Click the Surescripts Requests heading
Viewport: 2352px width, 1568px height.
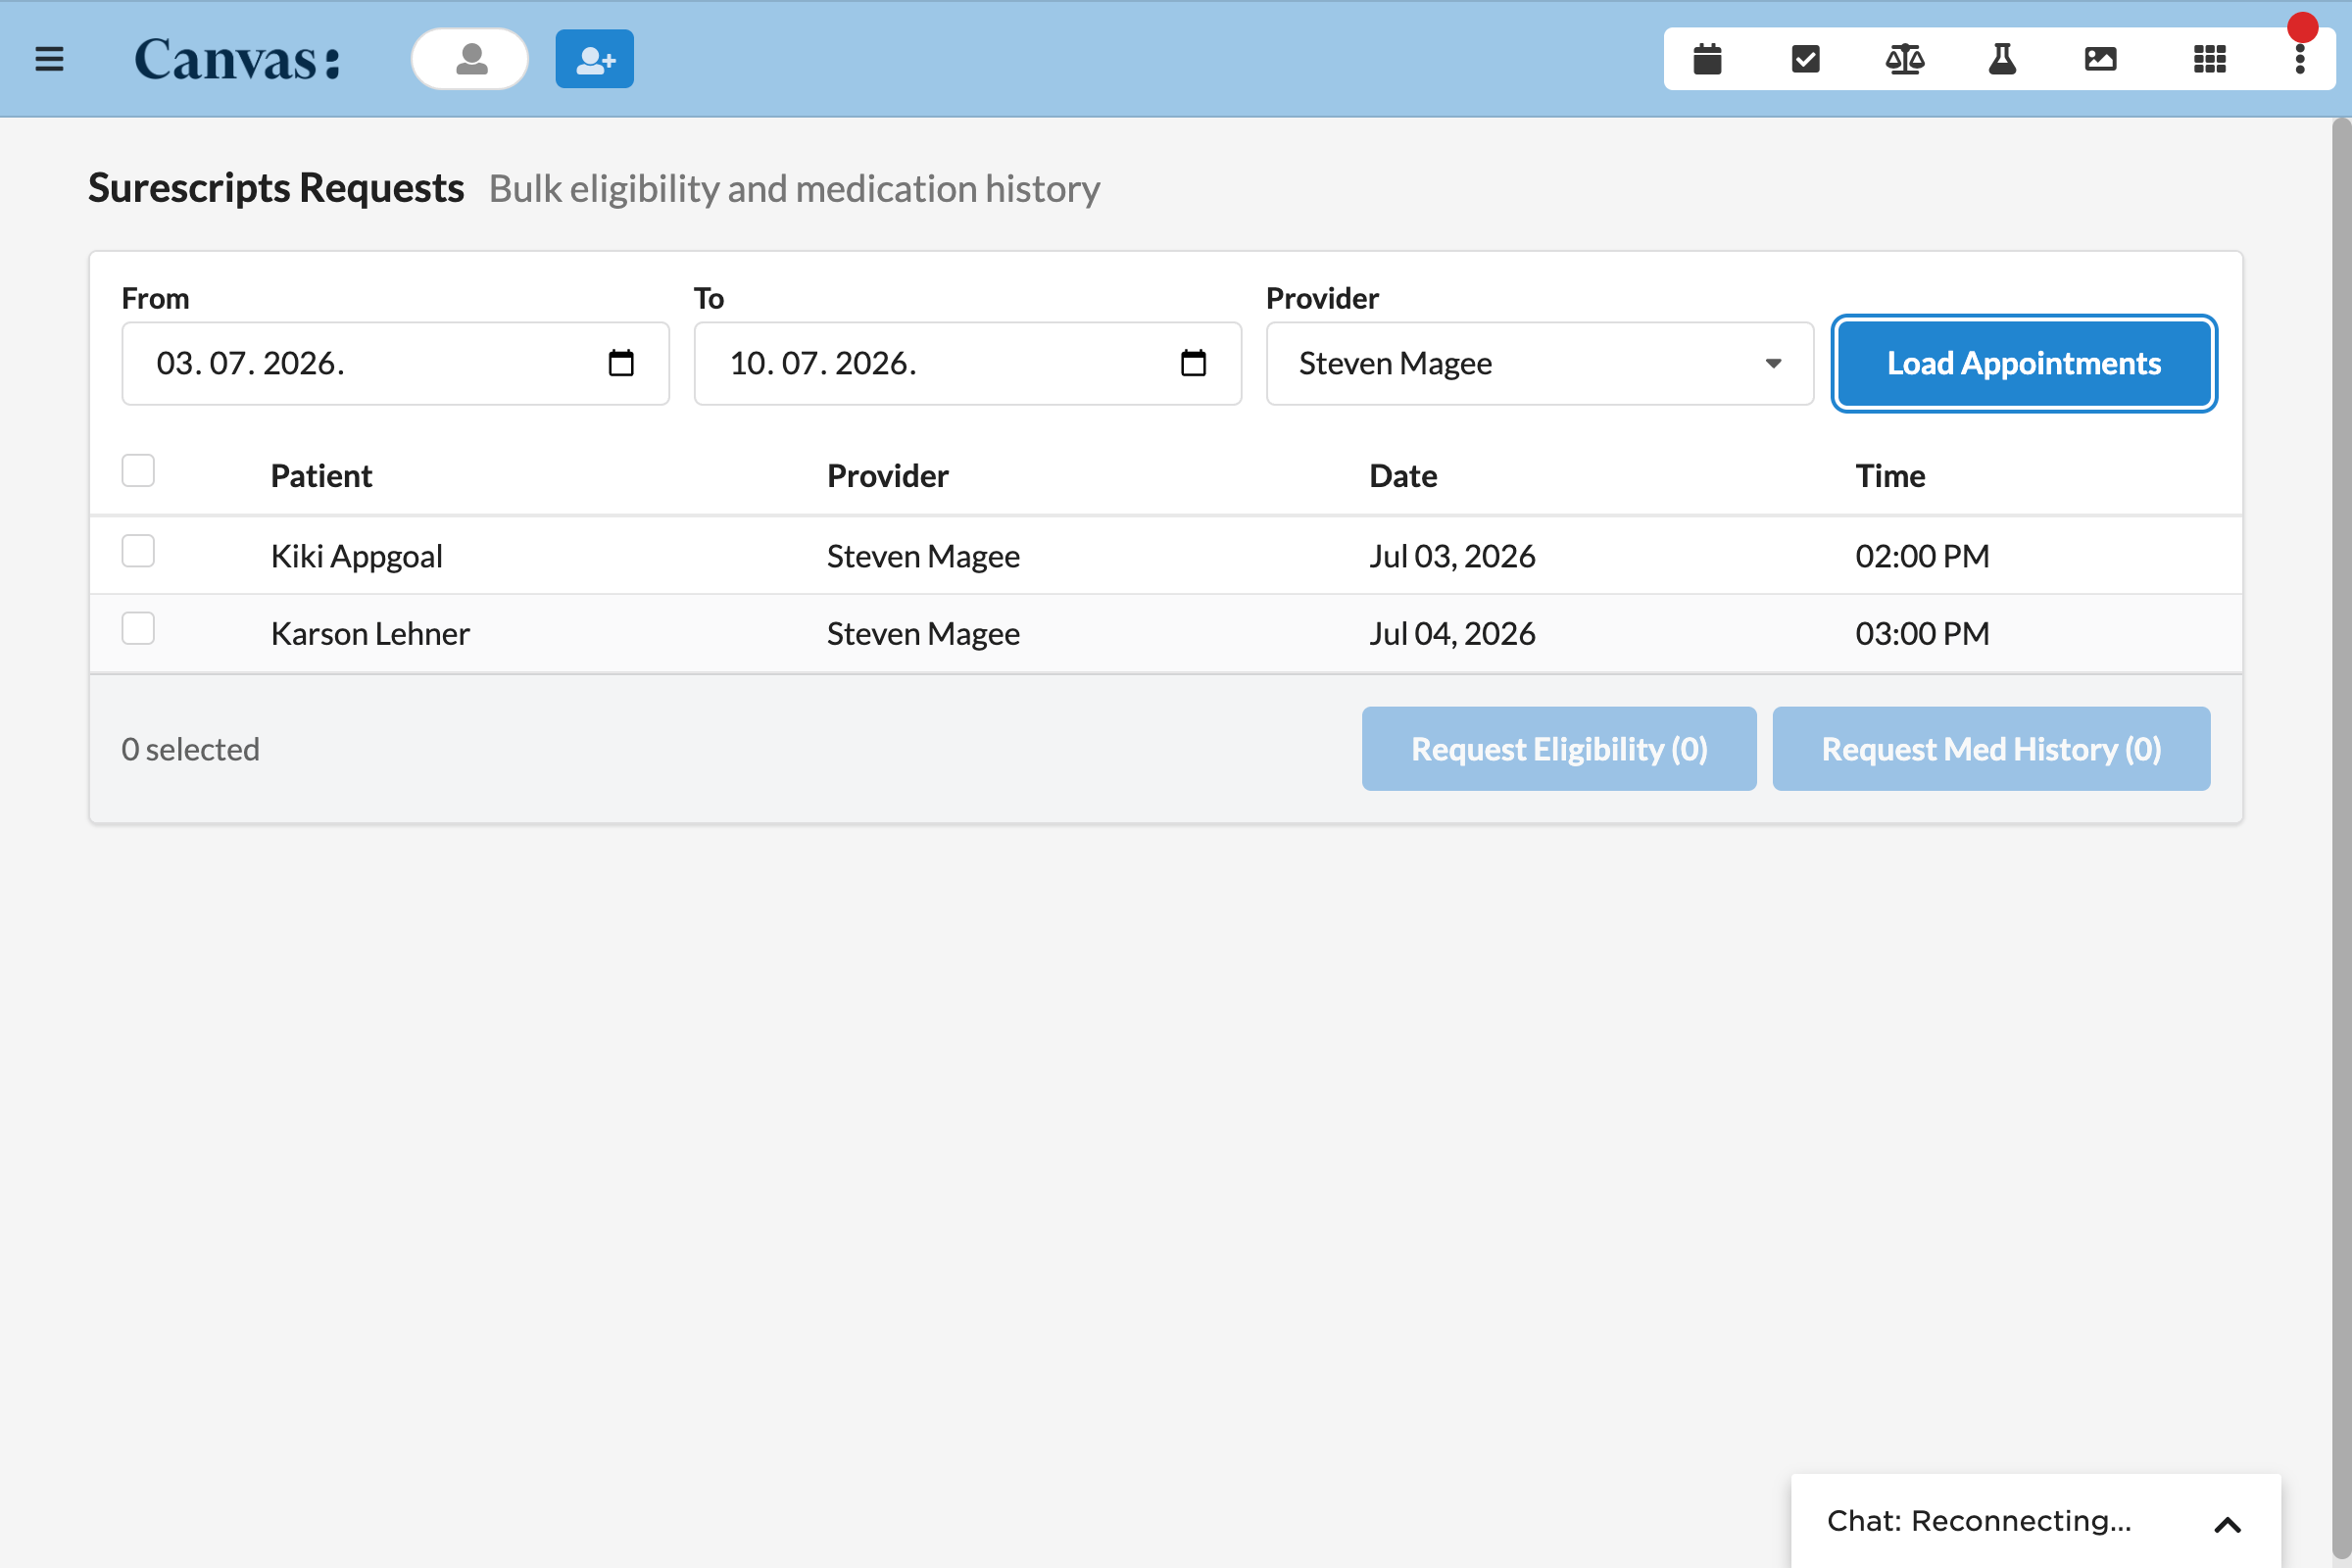click(x=276, y=188)
